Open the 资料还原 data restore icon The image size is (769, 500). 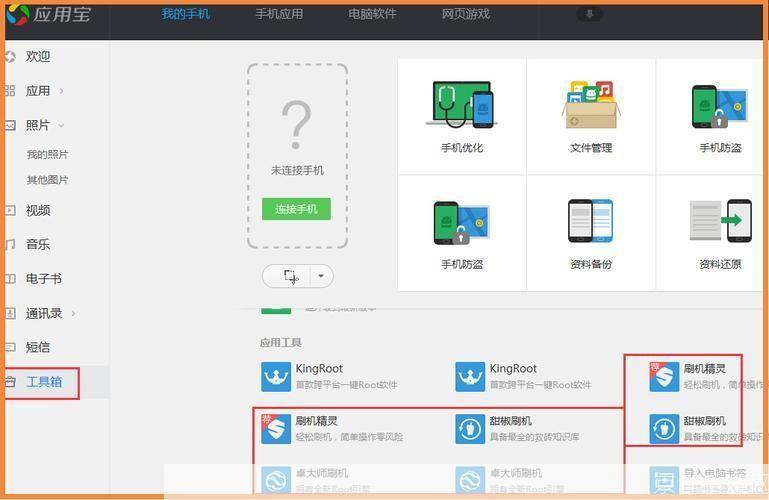point(720,221)
